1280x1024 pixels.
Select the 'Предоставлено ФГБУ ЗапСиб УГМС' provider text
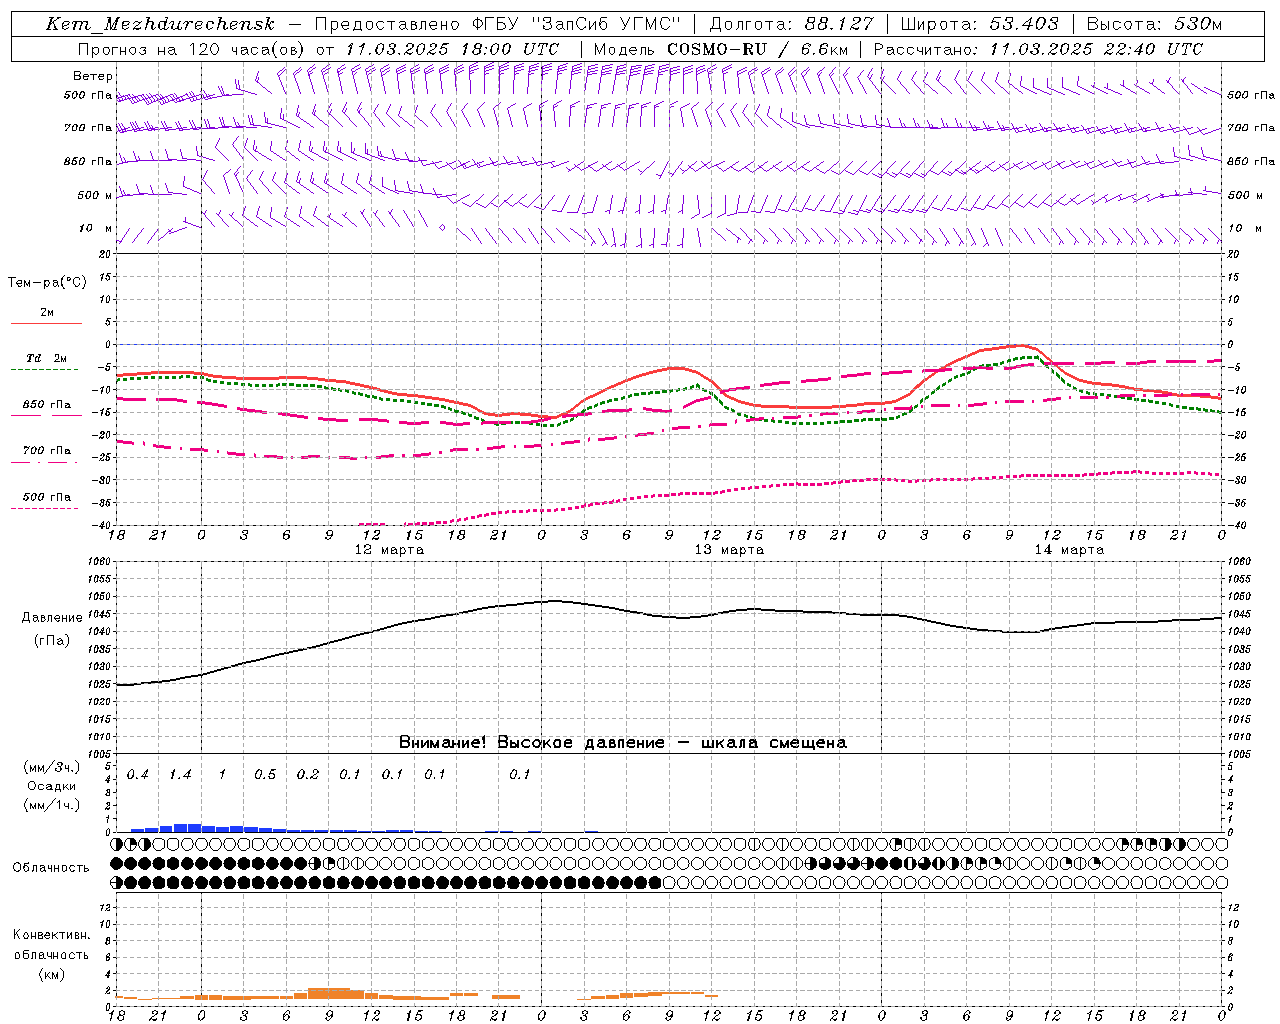click(498, 24)
